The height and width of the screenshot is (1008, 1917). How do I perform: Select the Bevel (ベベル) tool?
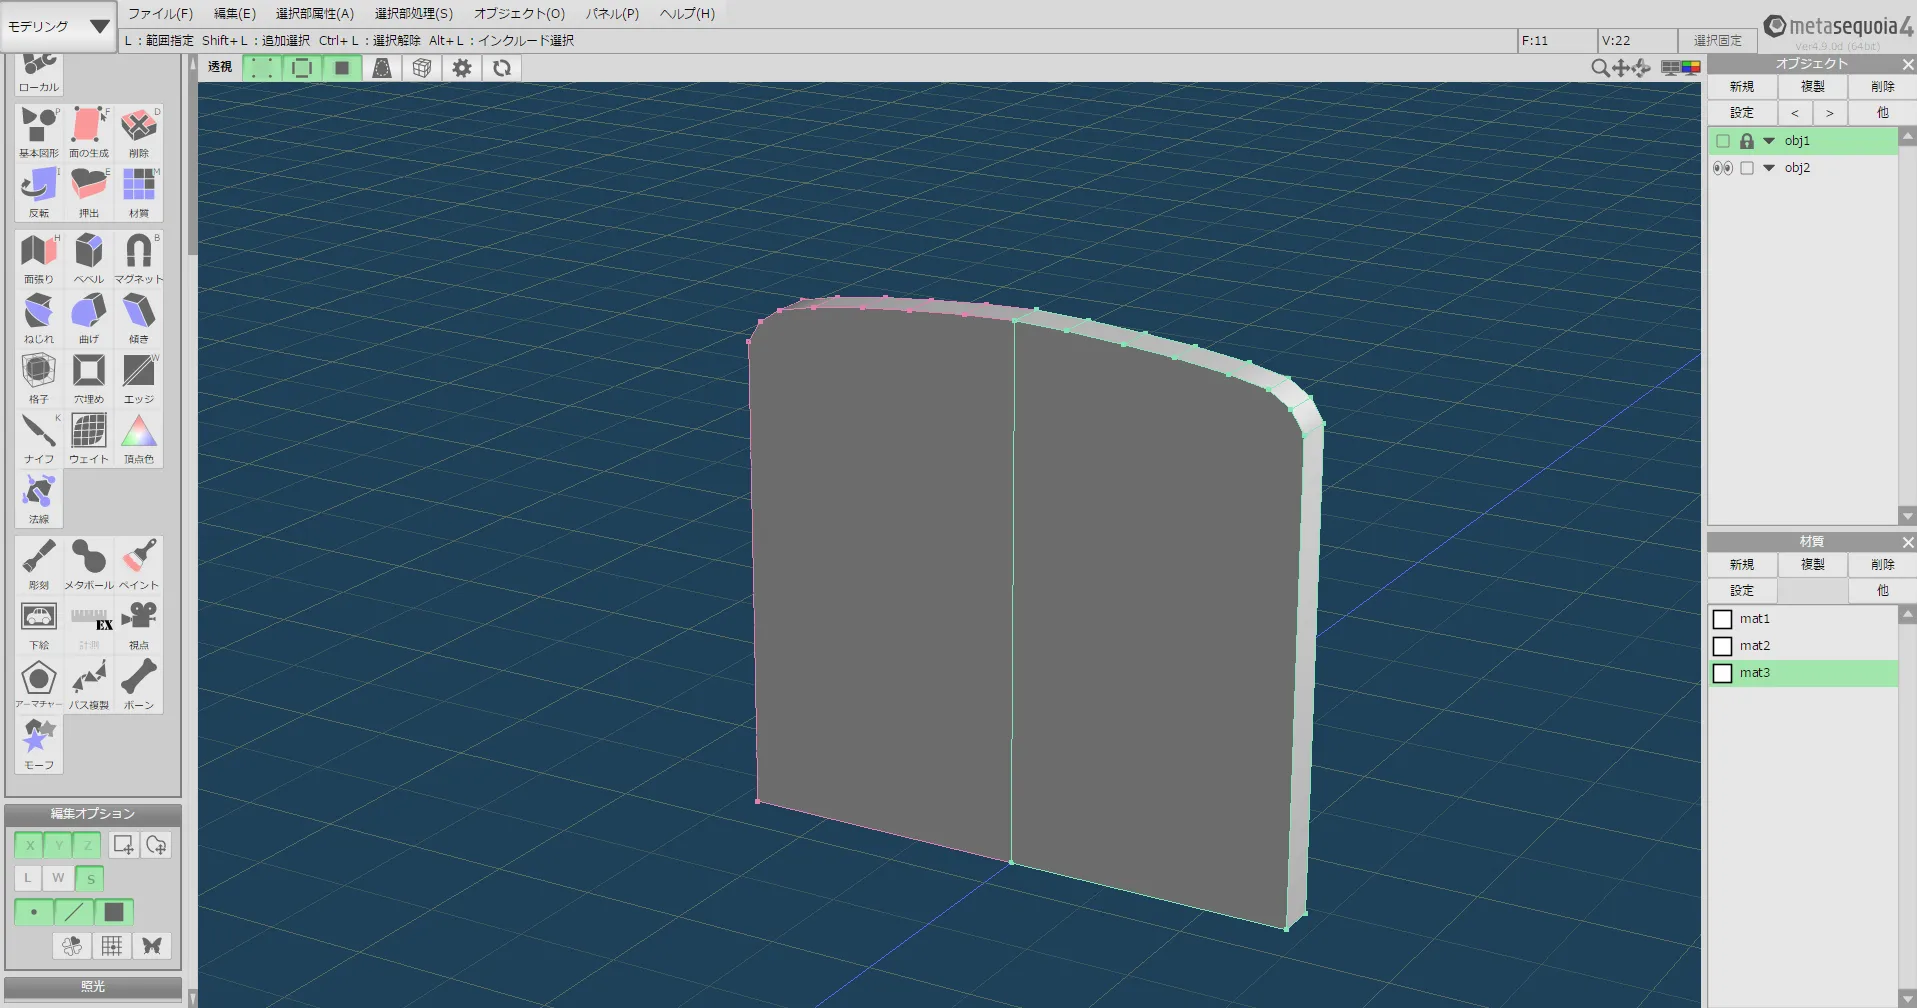88,257
